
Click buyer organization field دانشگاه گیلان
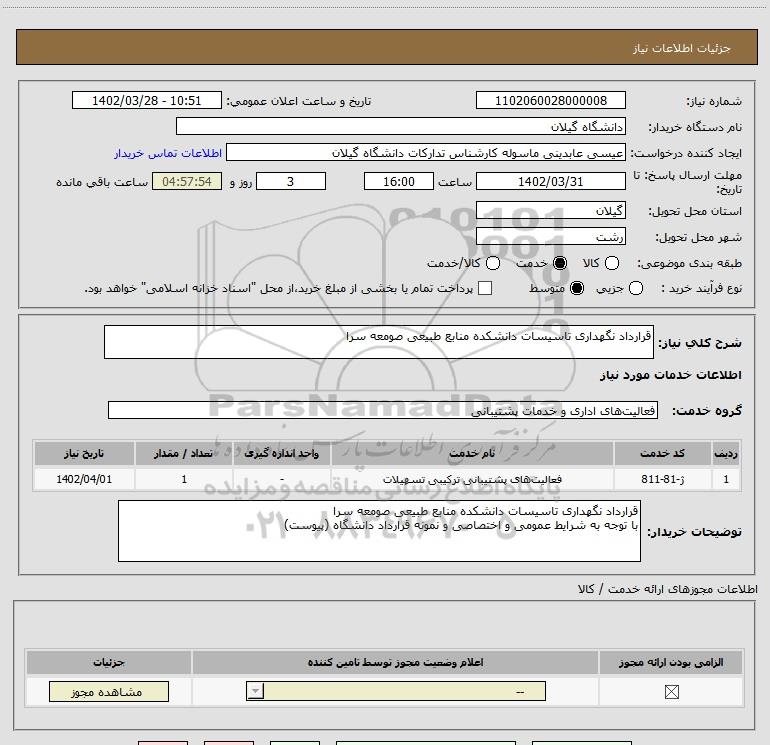point(401,126)
